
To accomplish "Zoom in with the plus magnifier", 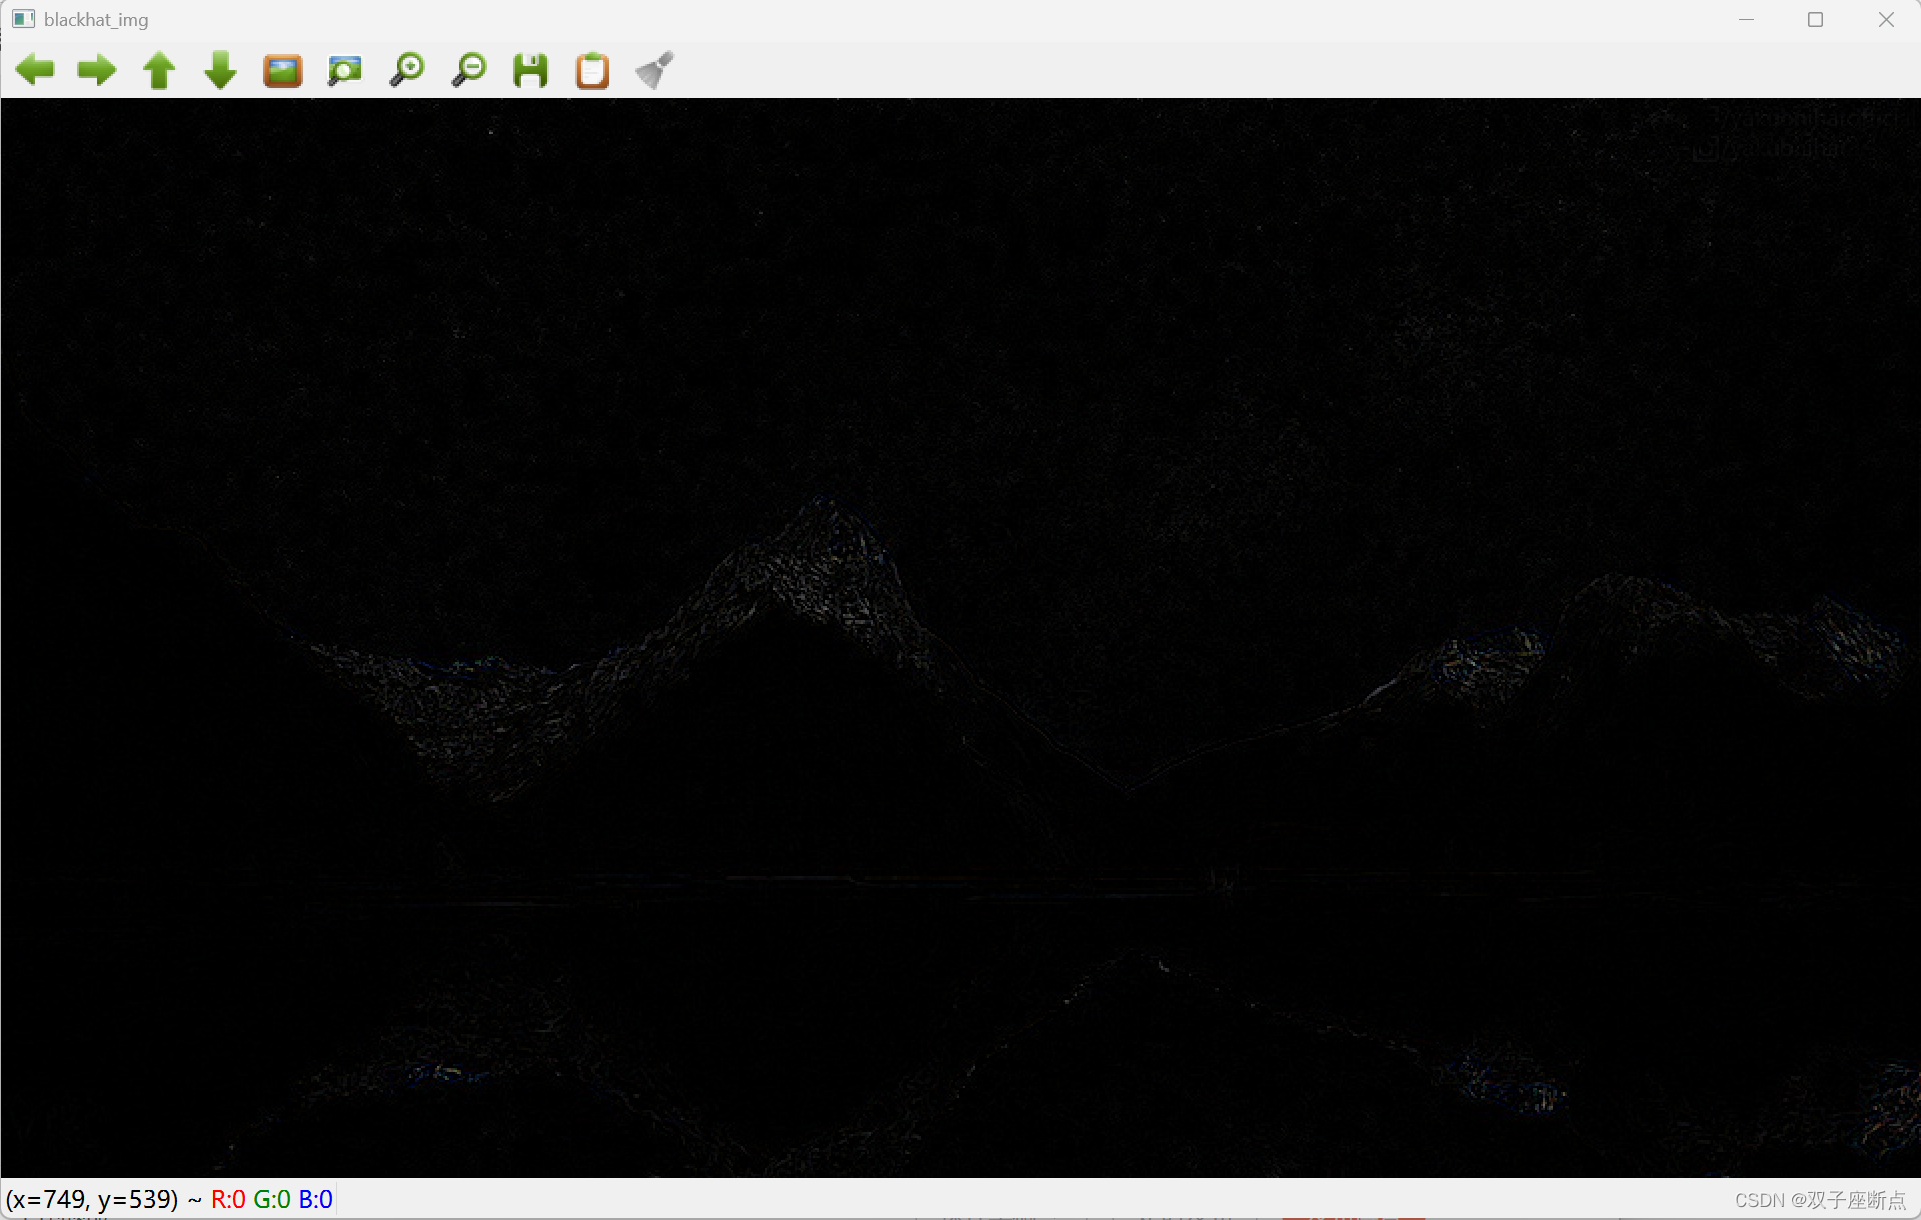I will pyautogui.click(x=407, y=70).
